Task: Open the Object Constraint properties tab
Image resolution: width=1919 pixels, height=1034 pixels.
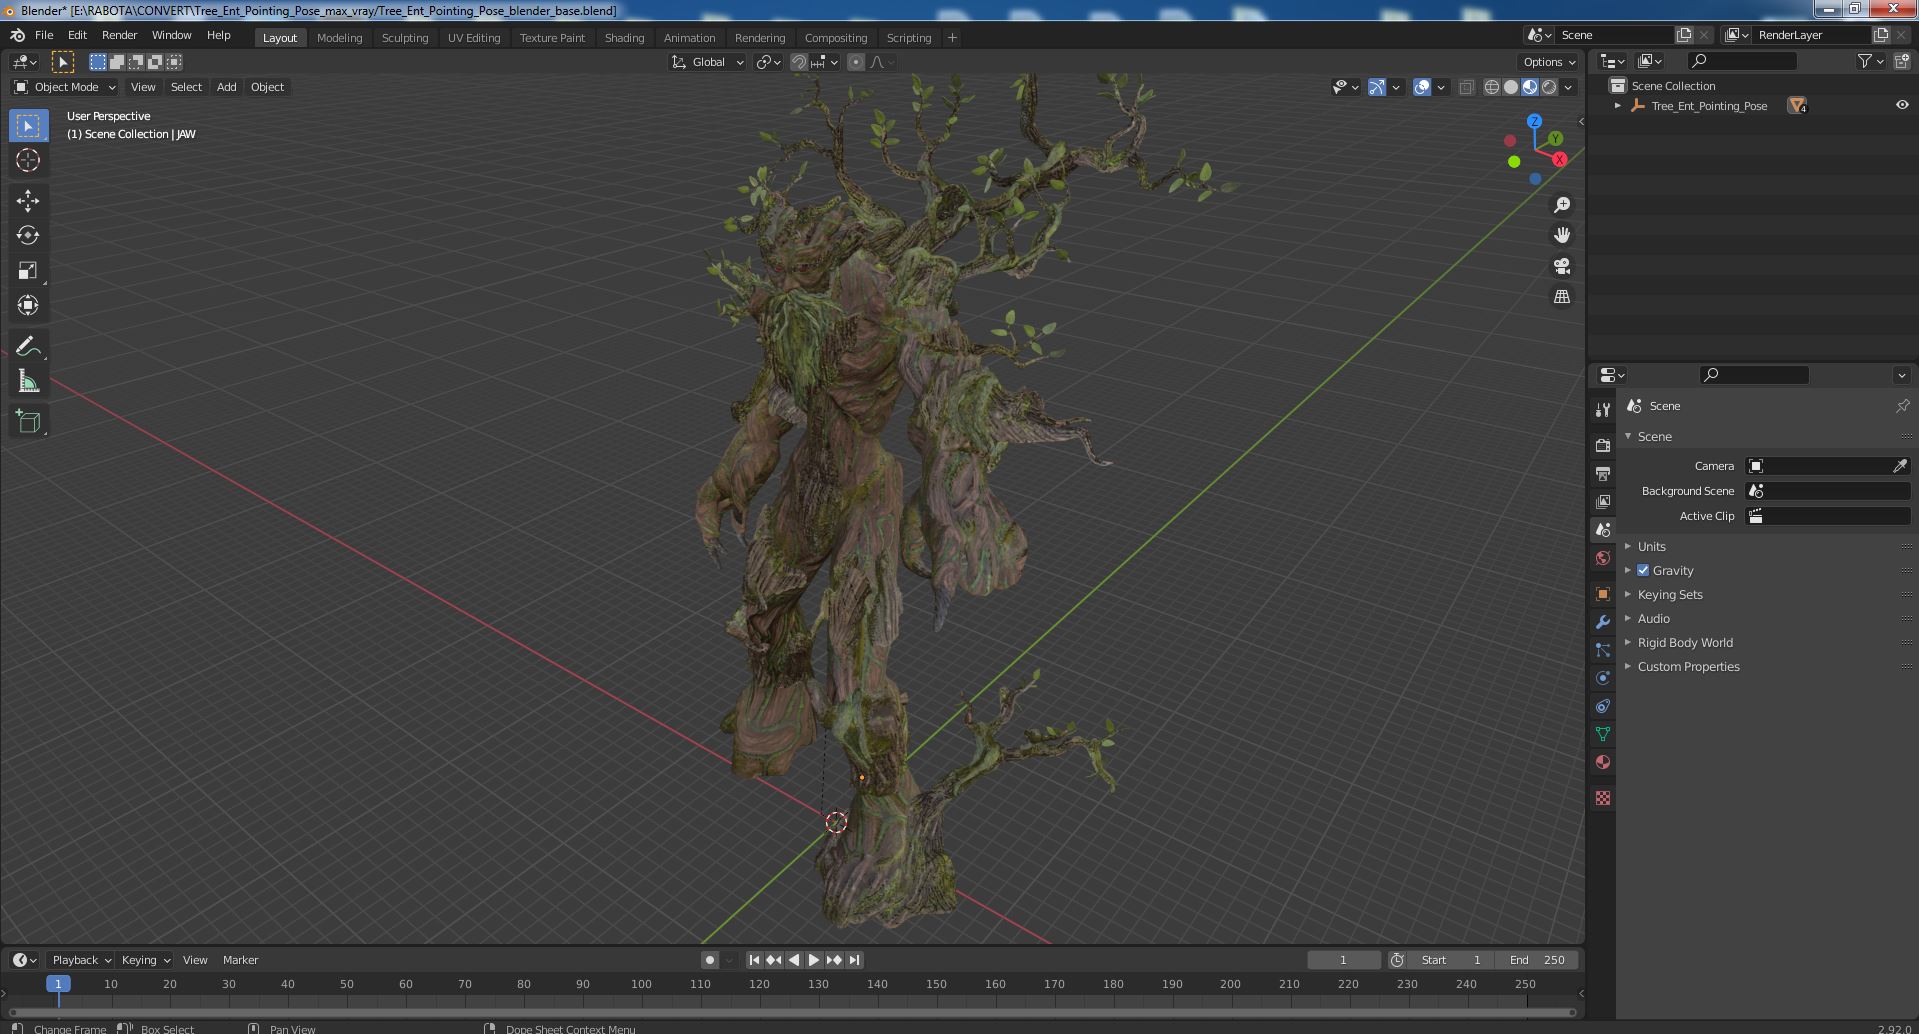Action: click(1603, 706)
